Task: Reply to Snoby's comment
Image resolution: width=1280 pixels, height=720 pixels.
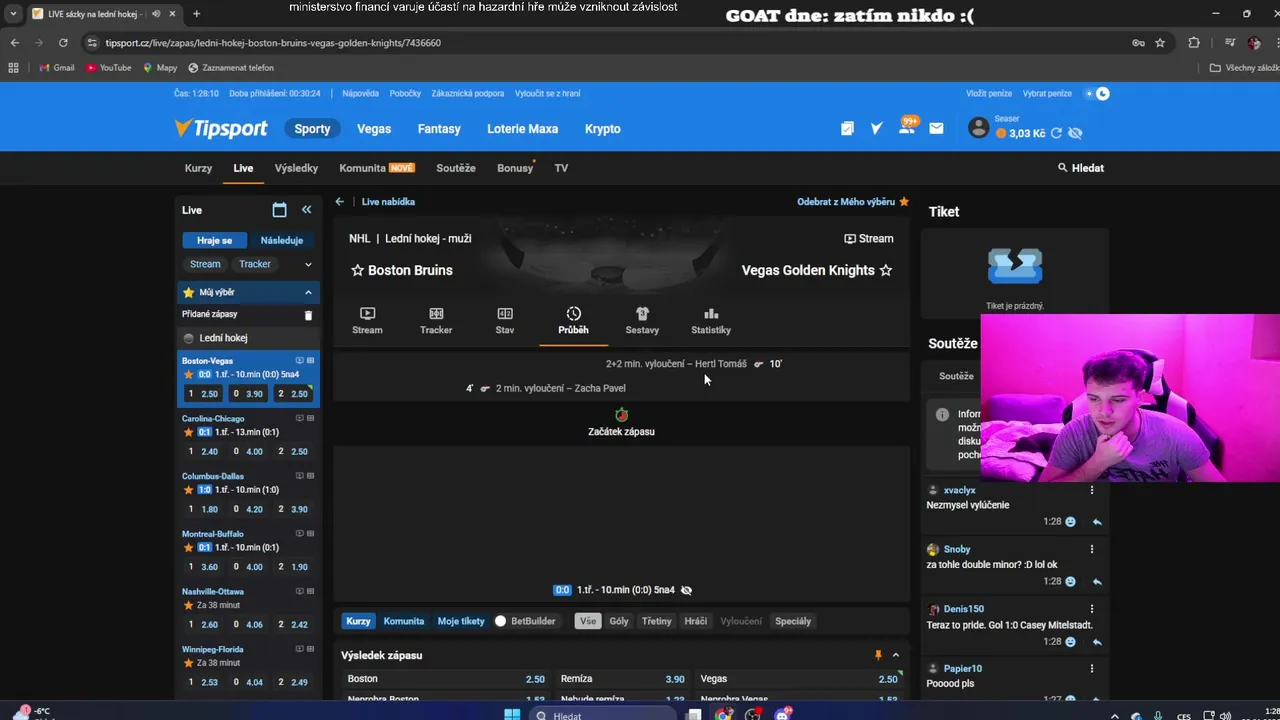Action: [1097, 582]
